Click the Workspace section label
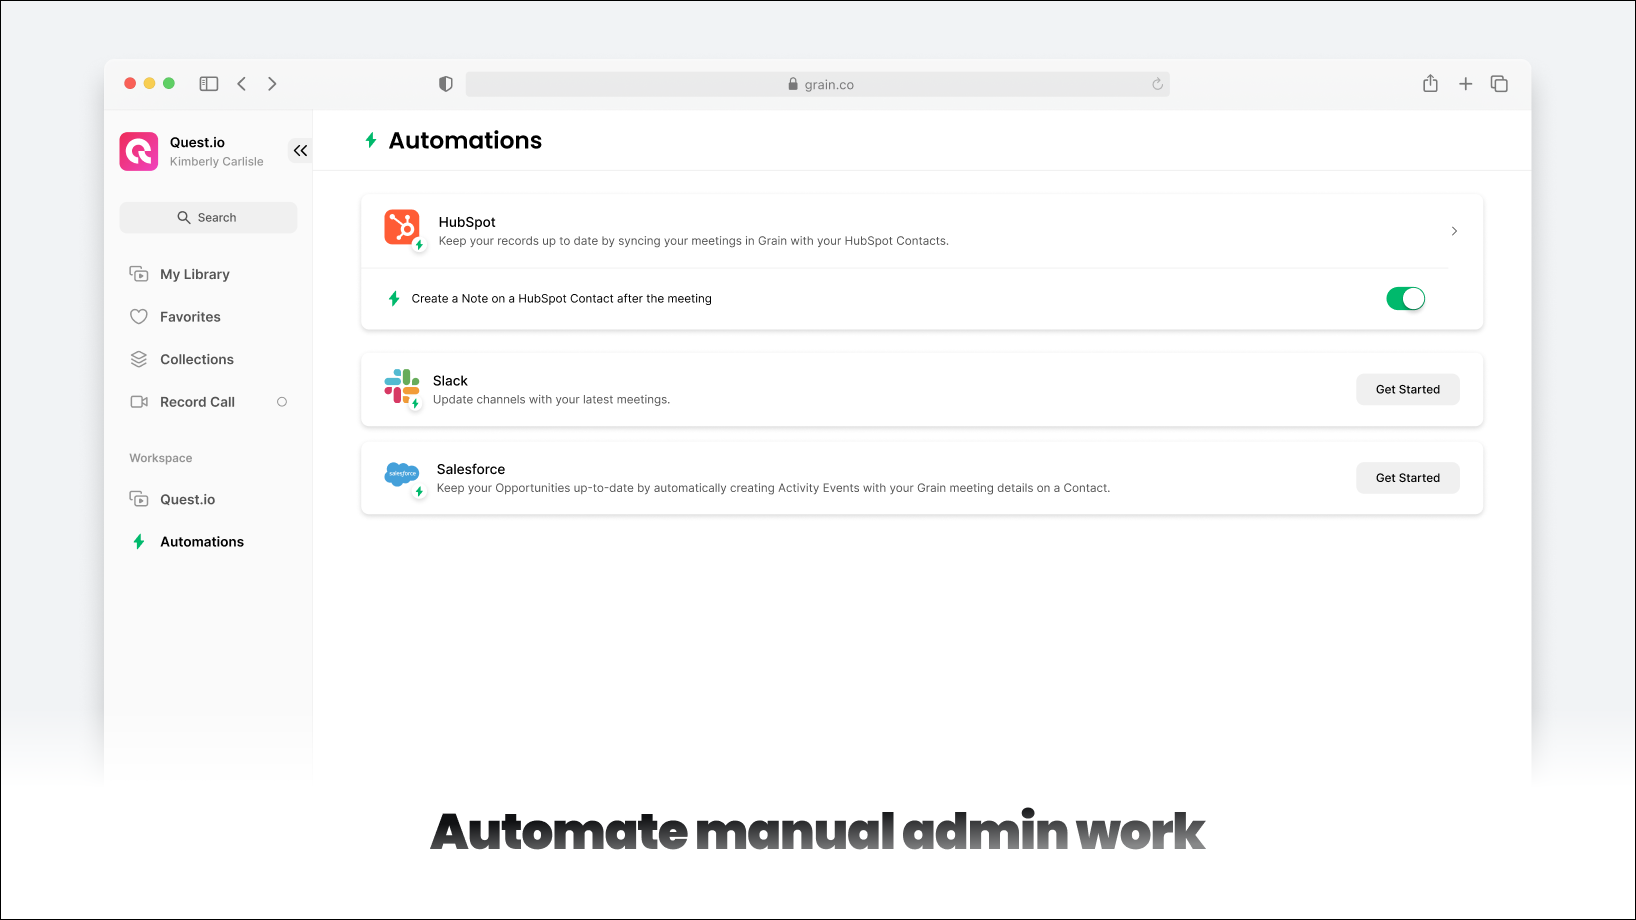Image resolution: width=1636 pixels, height=920 pixels. pyautogui.click(x=161, y=458)
